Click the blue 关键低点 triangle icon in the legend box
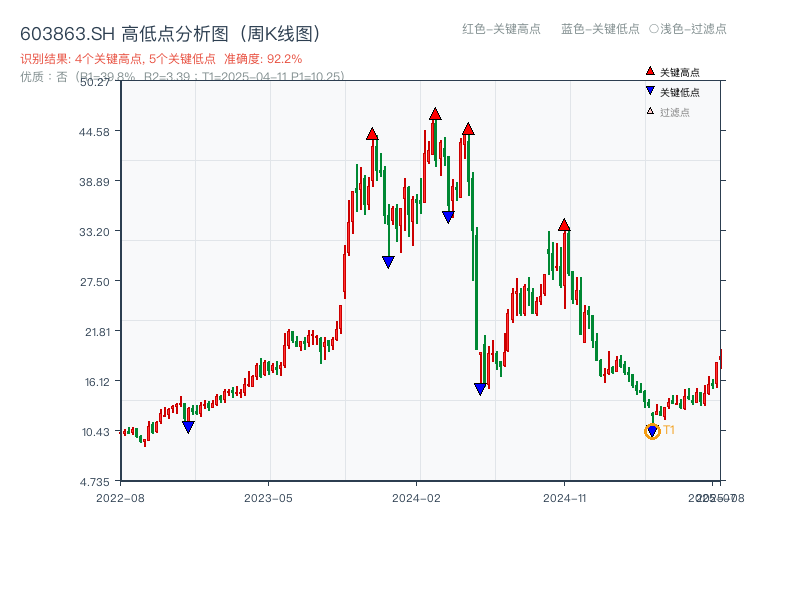The image size is (800, 600). click(x=649, y=89)
